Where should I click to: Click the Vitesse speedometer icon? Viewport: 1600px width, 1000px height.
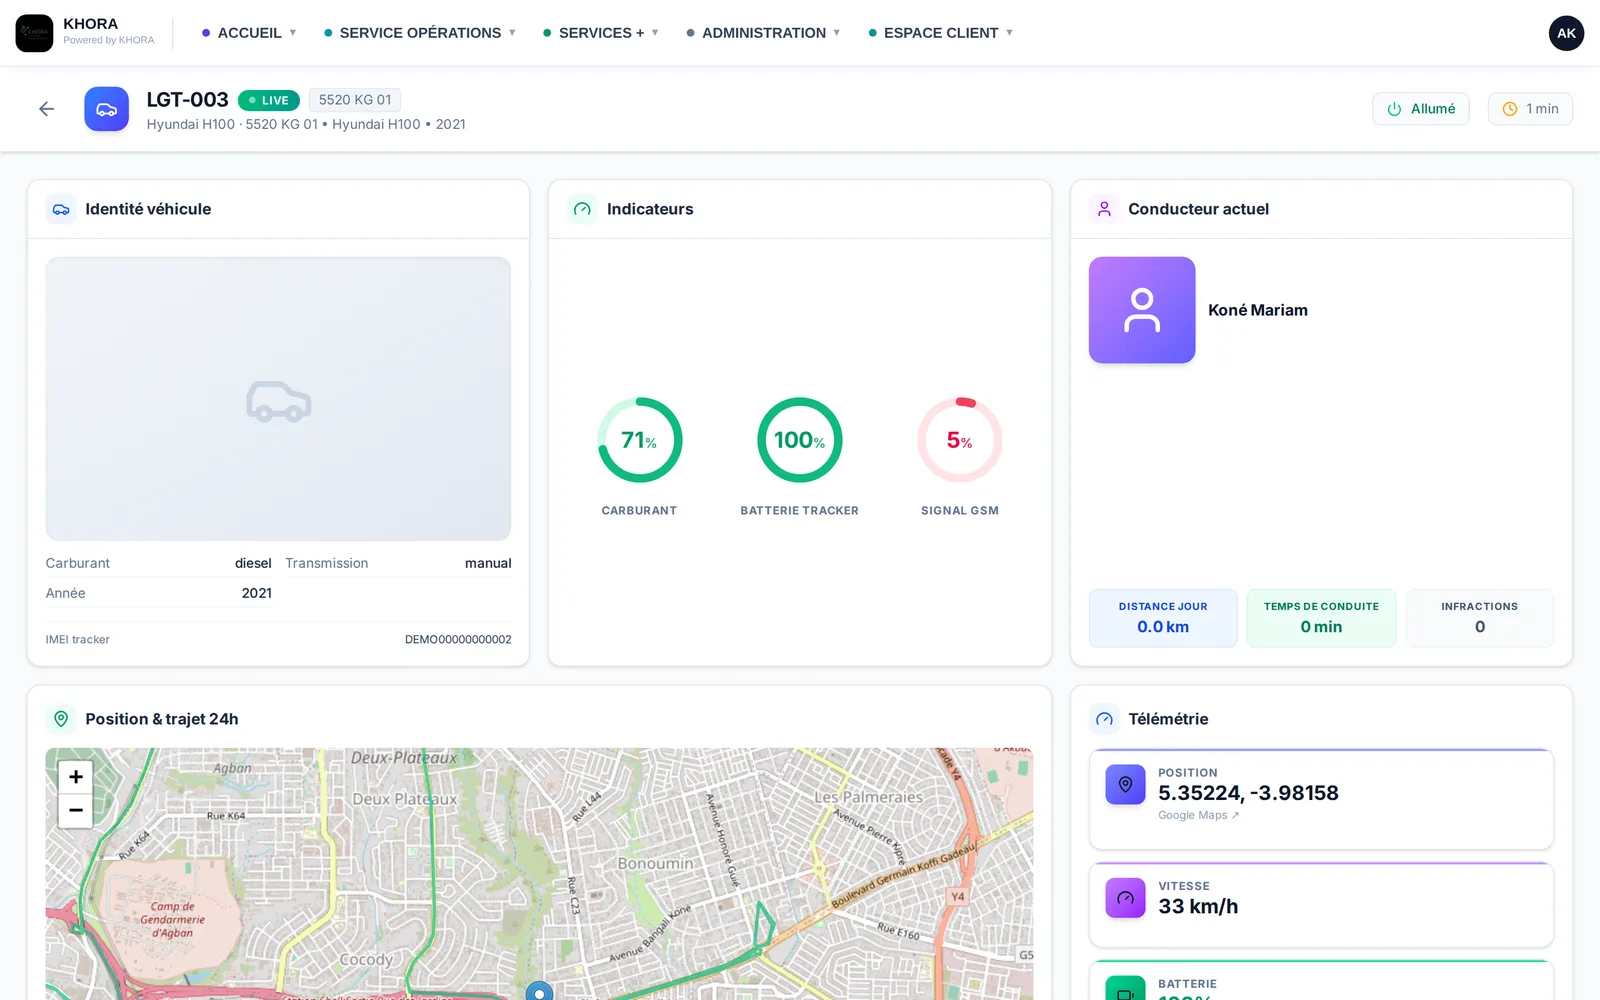(1125, 898)
